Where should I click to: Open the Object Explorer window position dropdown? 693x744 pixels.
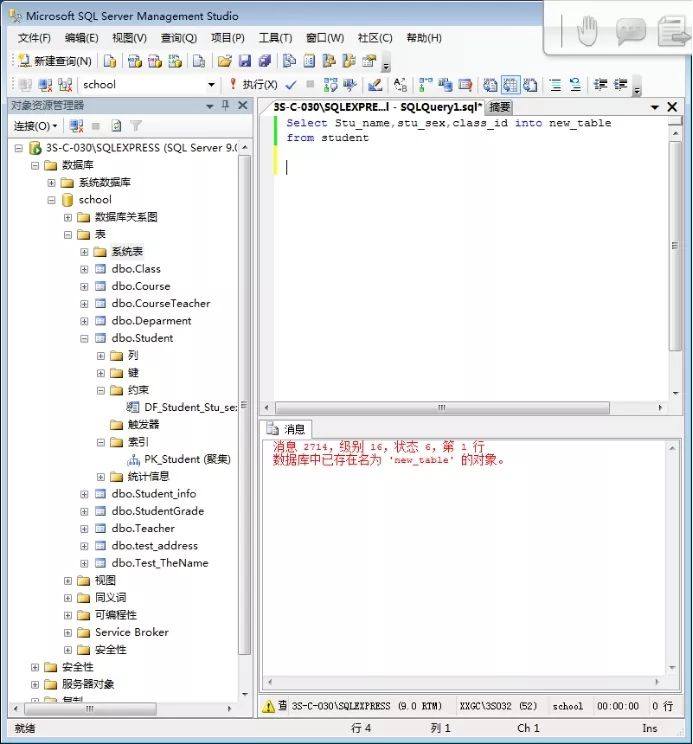coord(210,106)
